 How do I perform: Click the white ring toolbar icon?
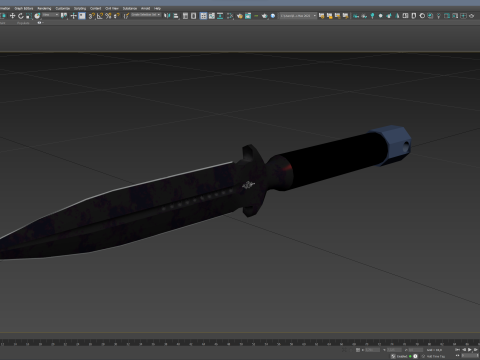point(422,16)
